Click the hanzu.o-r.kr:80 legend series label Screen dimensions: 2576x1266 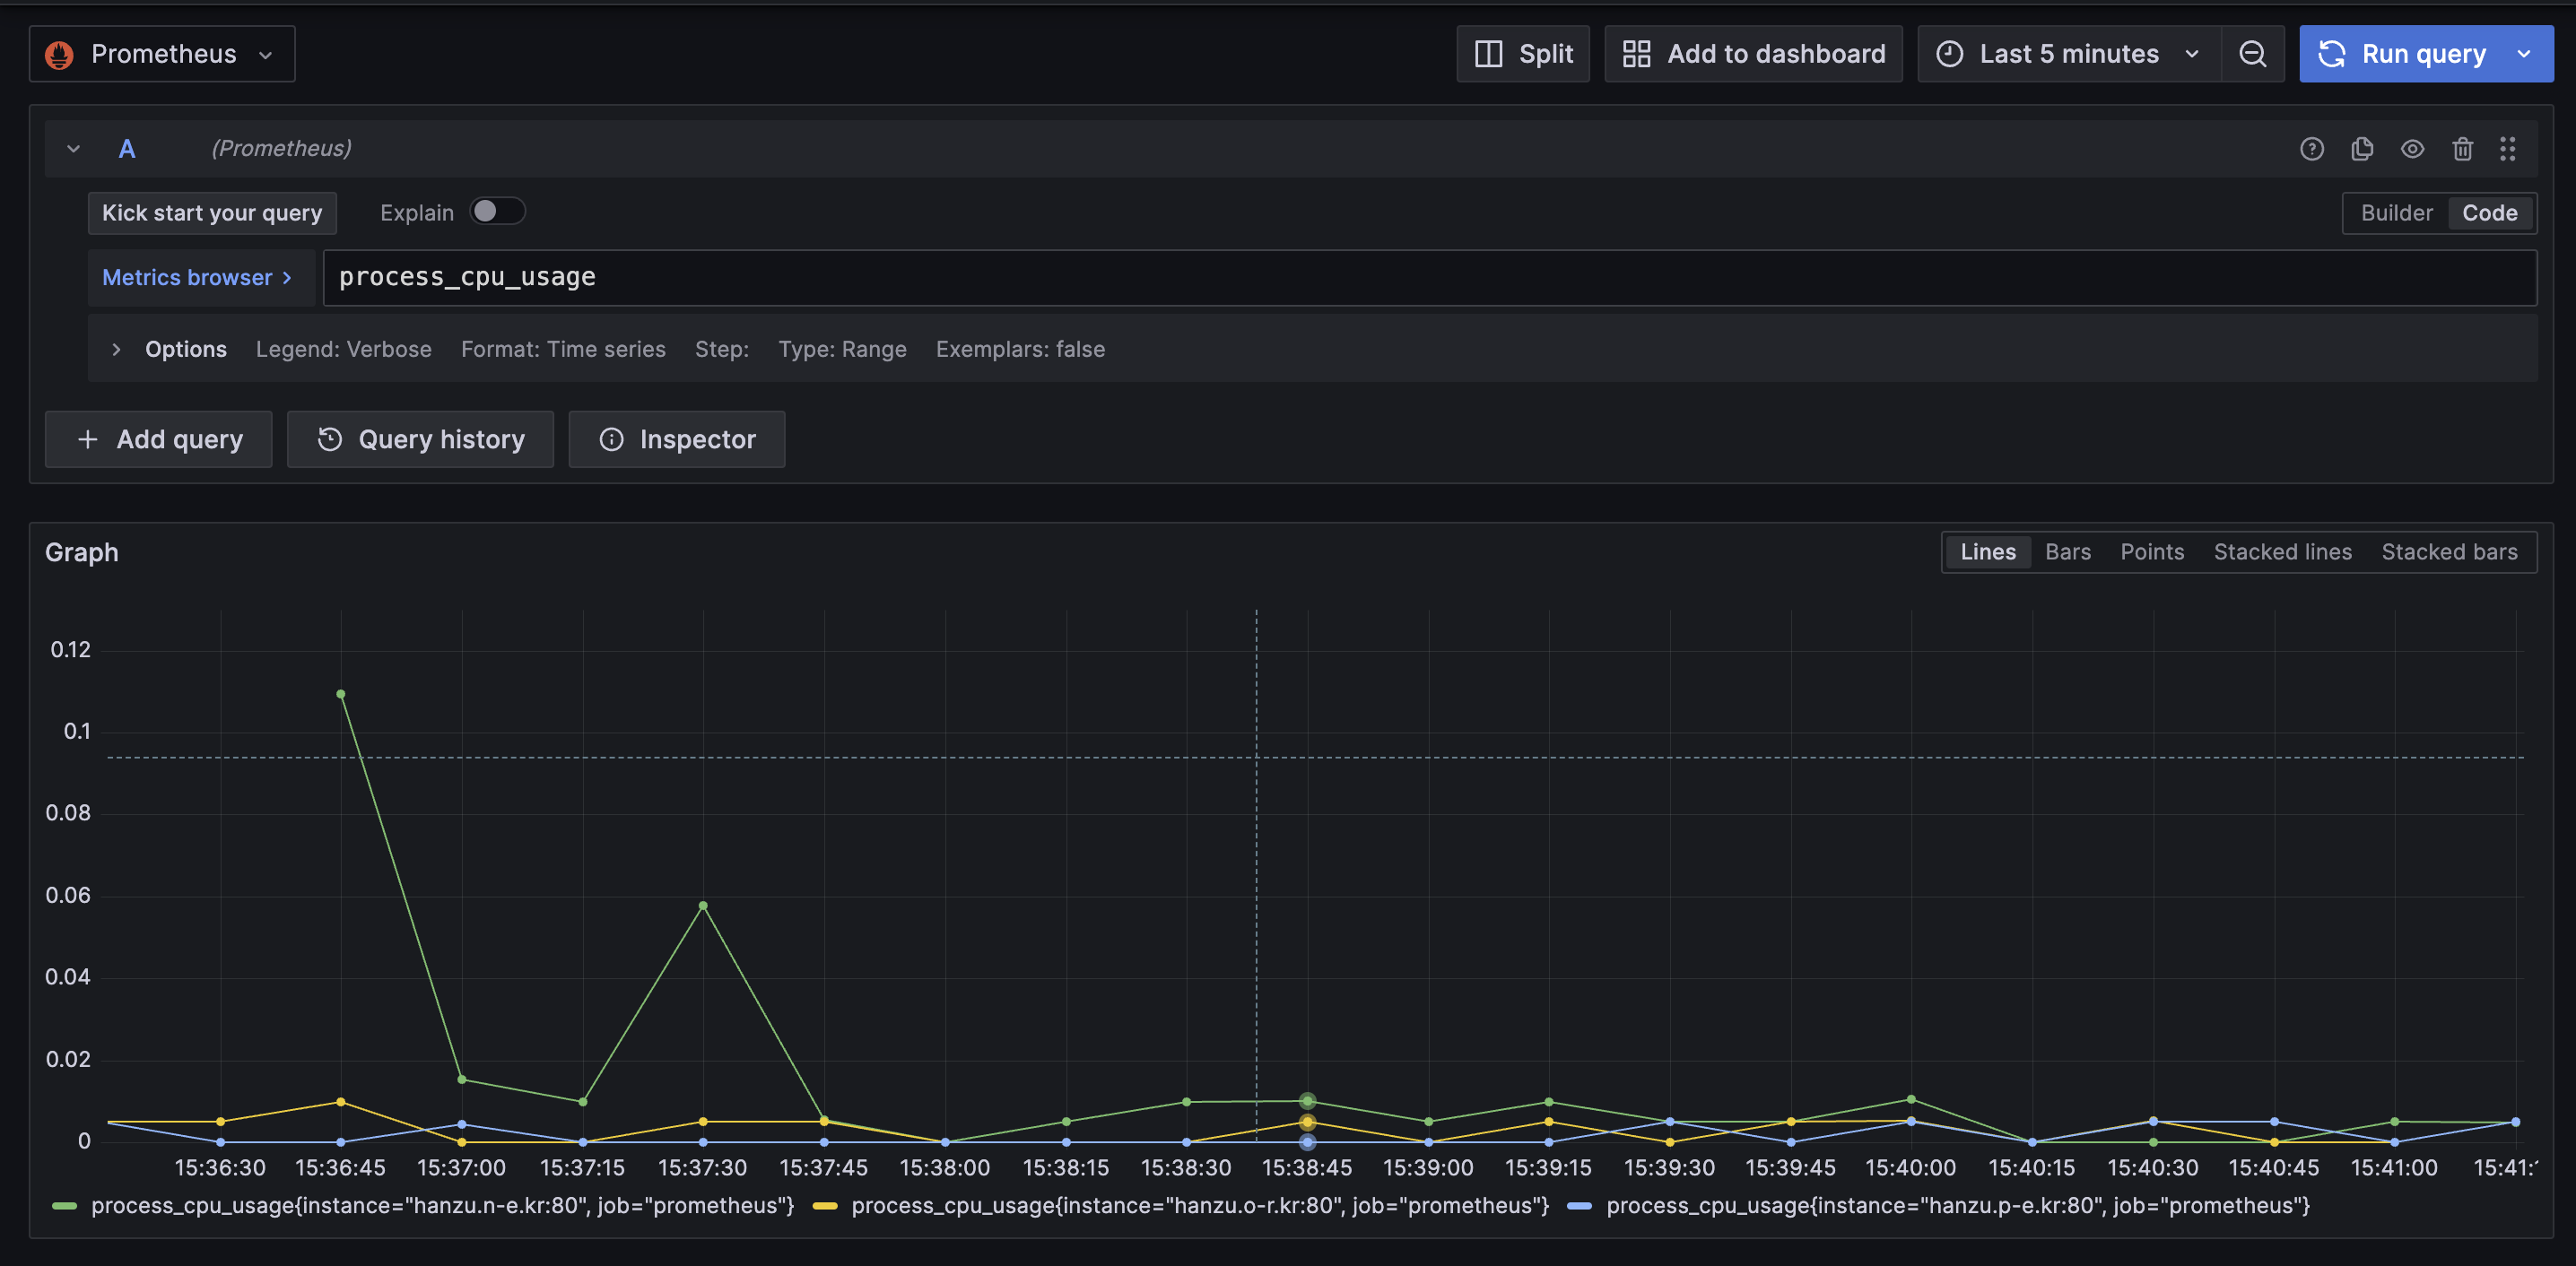click(x=1200, y=1206)
